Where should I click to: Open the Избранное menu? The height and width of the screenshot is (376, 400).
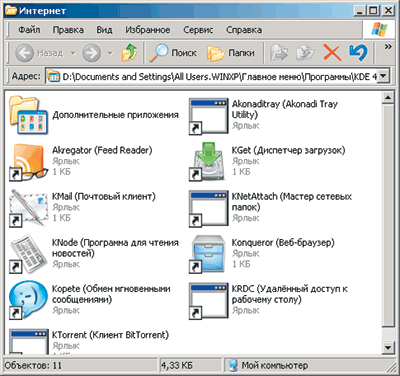point(148,30)
